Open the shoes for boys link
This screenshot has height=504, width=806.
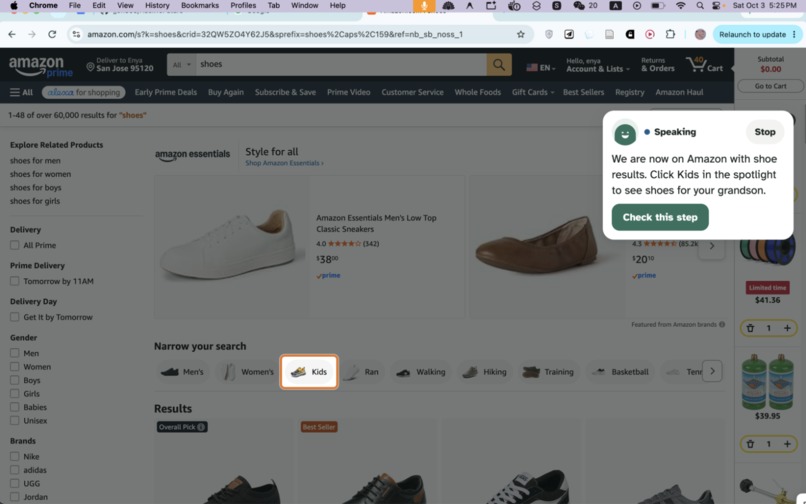pos(35,188)
